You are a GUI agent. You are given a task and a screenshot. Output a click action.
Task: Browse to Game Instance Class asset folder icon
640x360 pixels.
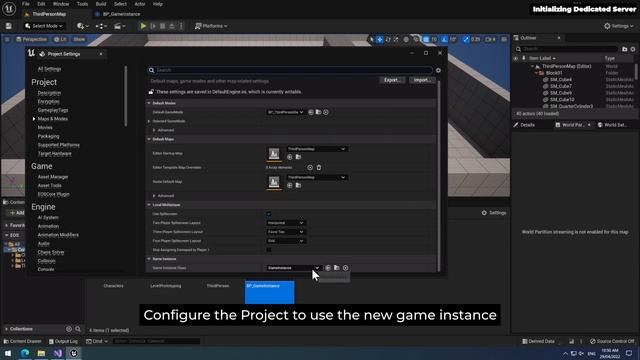[337, 268]
